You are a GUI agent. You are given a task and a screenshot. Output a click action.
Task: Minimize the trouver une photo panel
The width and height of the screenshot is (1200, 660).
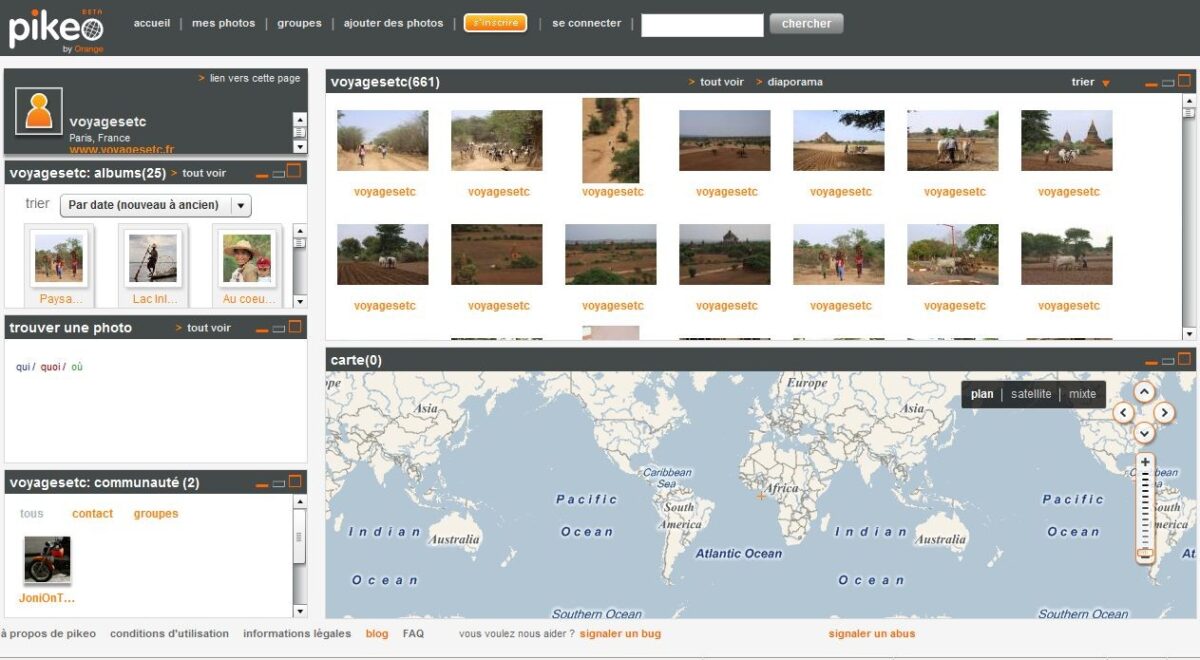click(x=262, y=329)
